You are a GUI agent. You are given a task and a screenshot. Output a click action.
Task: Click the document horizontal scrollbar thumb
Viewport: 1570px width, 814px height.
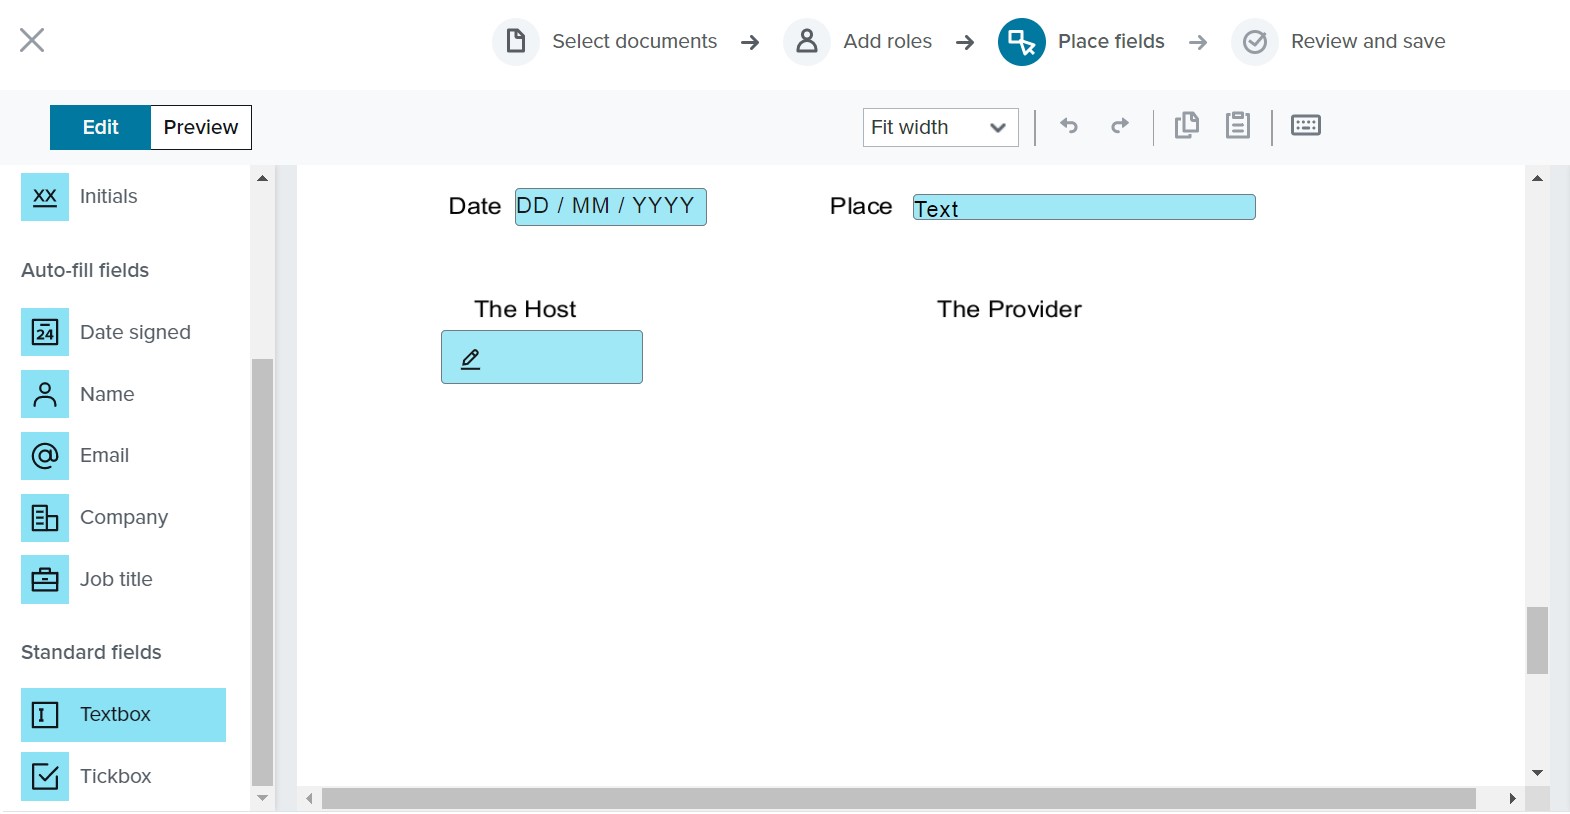tap(899, 799)
